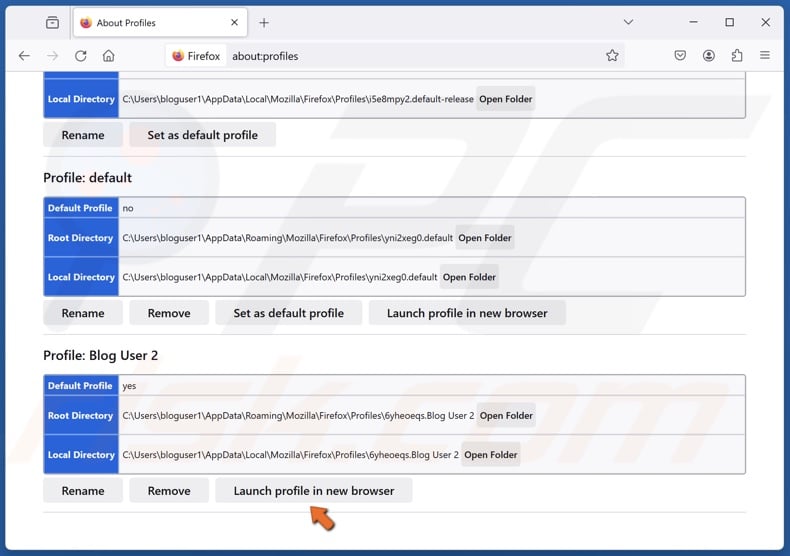Click the 'Profile: Blog User 2' heading
Image resolution: width=790 pixels, height=556 pixels.
(x=101, y=356)
